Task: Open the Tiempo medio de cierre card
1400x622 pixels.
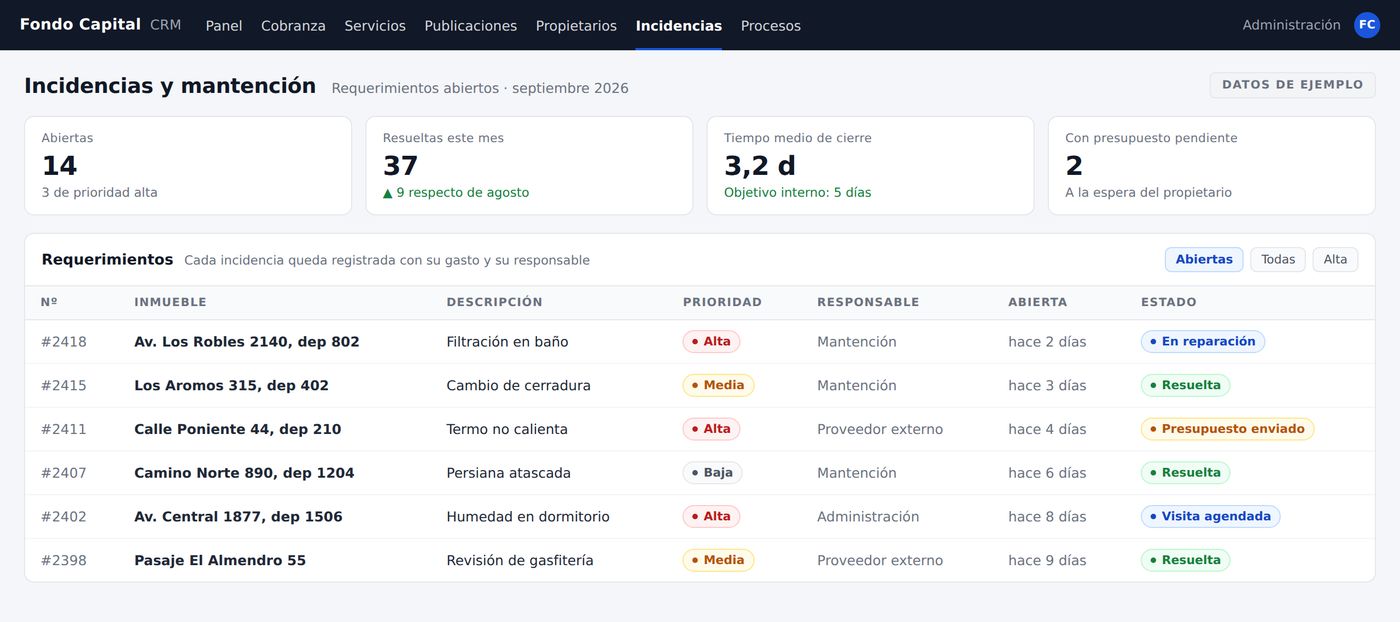Action: coord(870,165)
